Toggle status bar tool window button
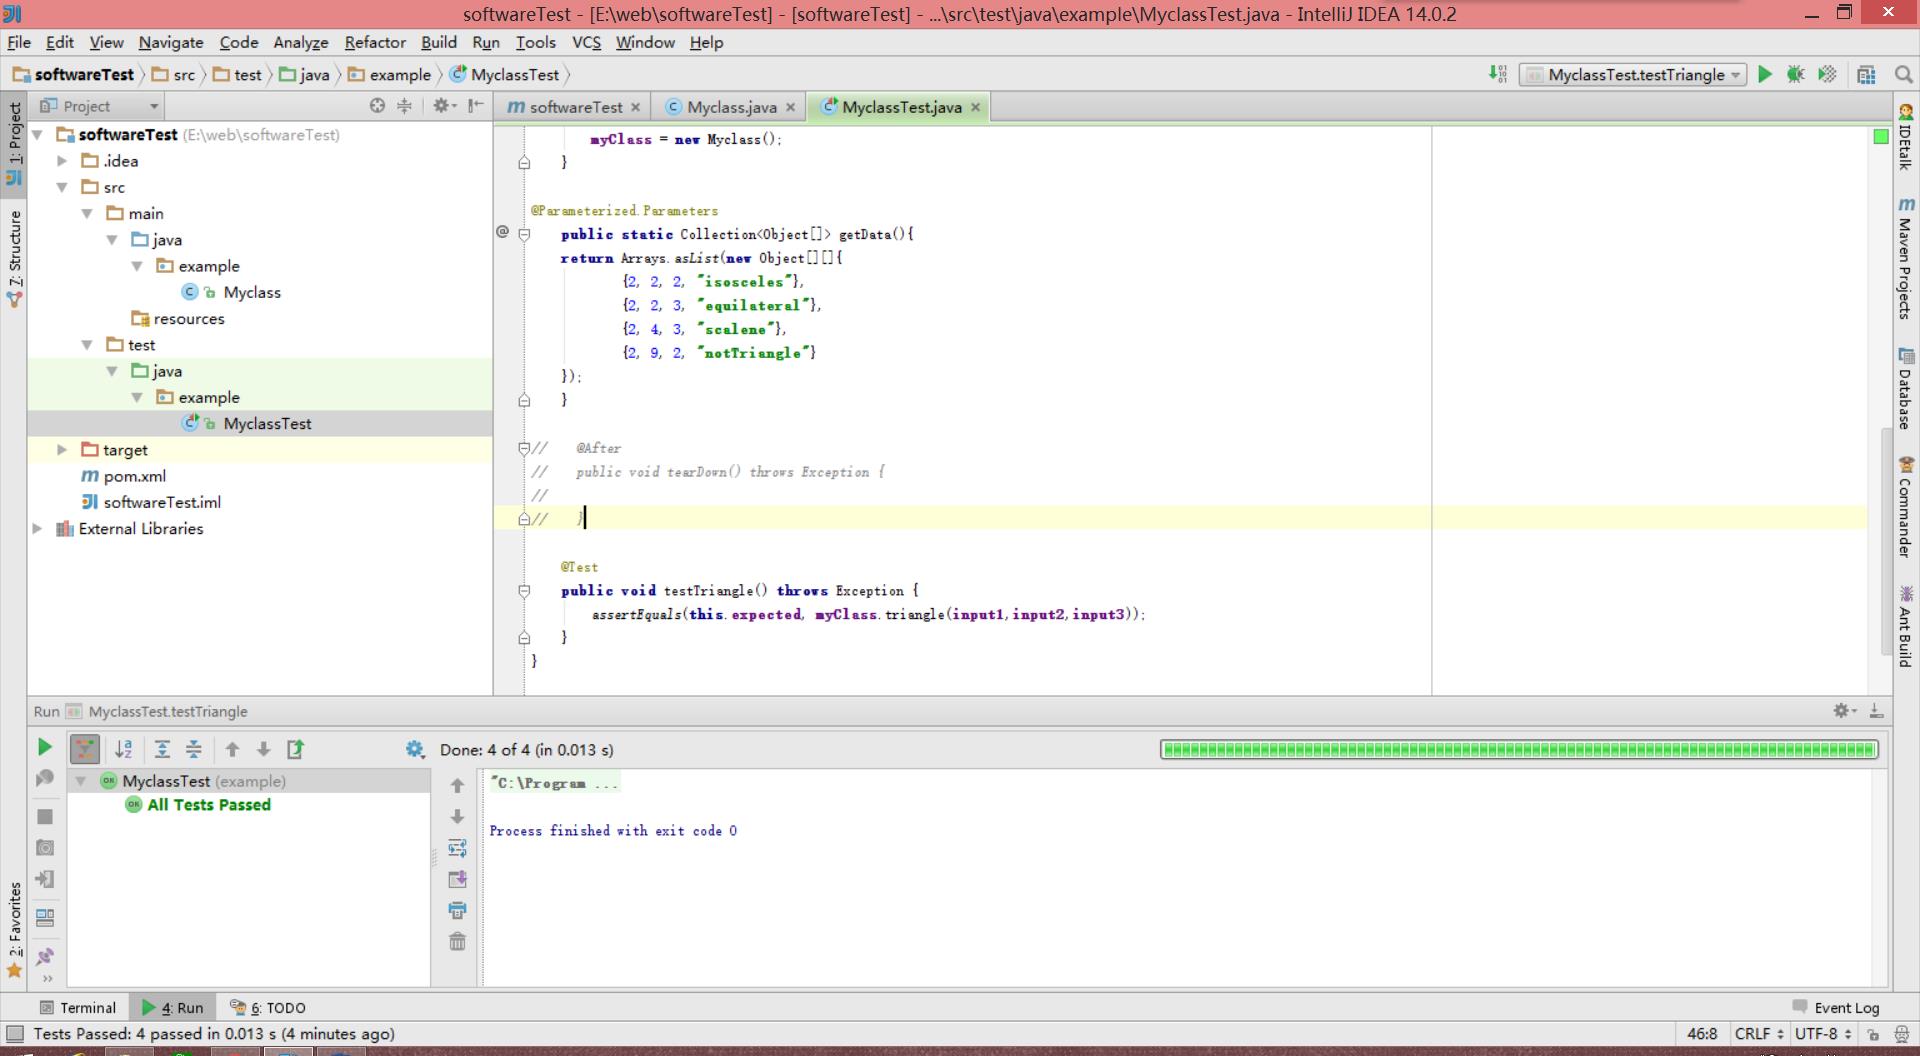 [15, 1034]
